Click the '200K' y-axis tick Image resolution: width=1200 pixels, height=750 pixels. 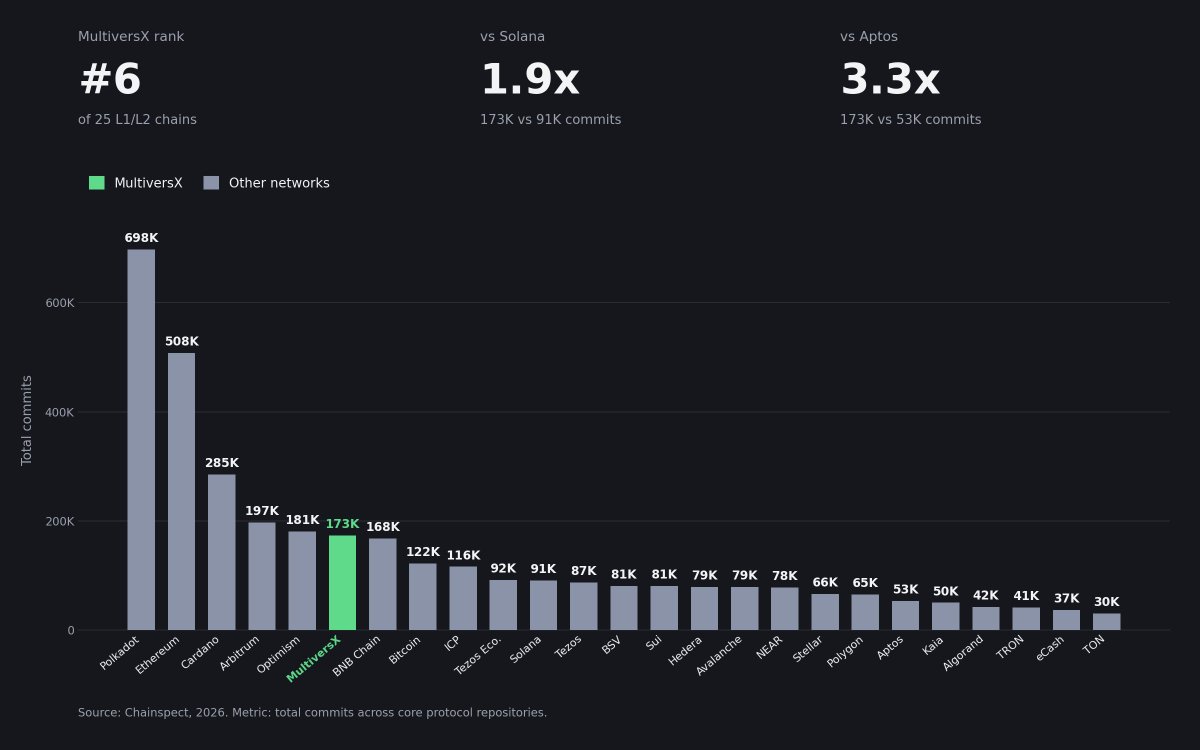(x=60, y=521)
